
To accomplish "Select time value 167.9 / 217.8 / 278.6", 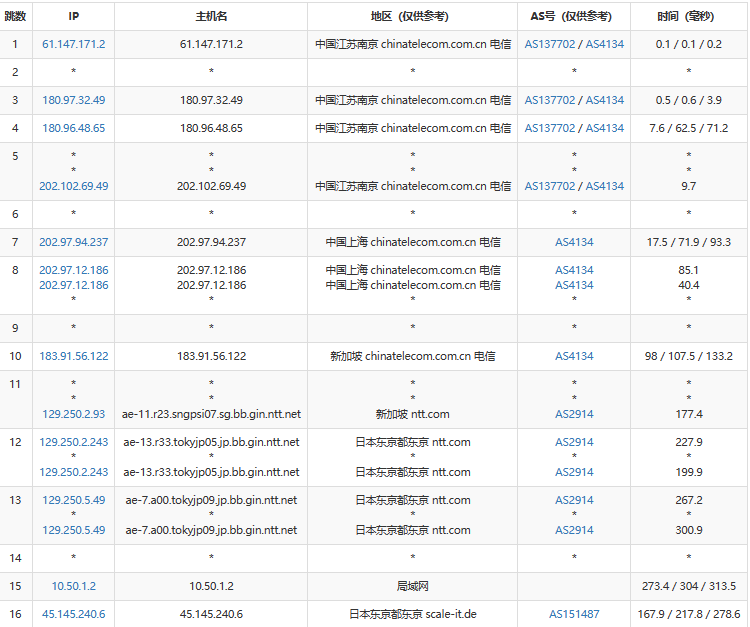I will (689, 614).
